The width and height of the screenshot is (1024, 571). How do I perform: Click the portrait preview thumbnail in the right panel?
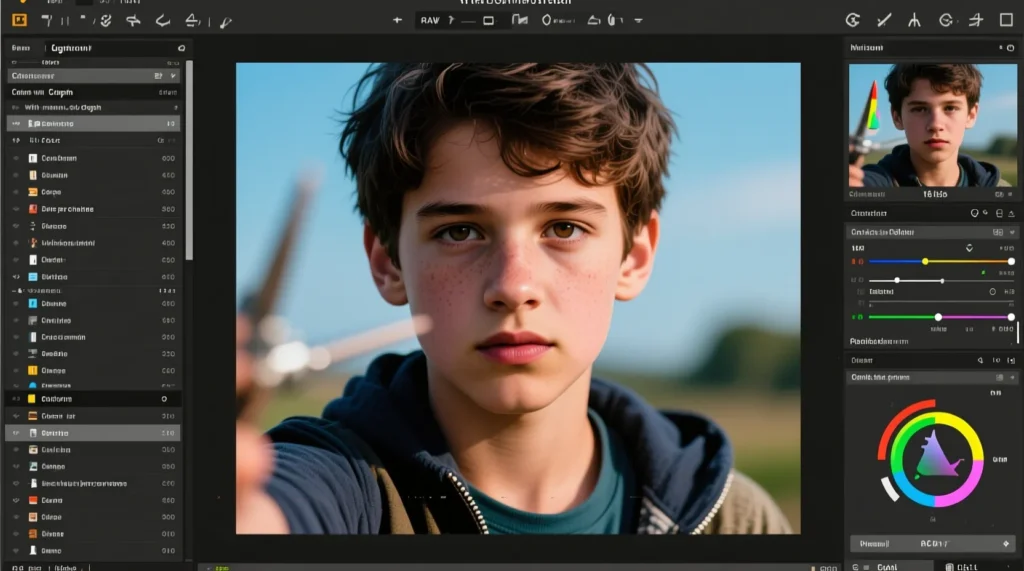click(x=932, y=125)
